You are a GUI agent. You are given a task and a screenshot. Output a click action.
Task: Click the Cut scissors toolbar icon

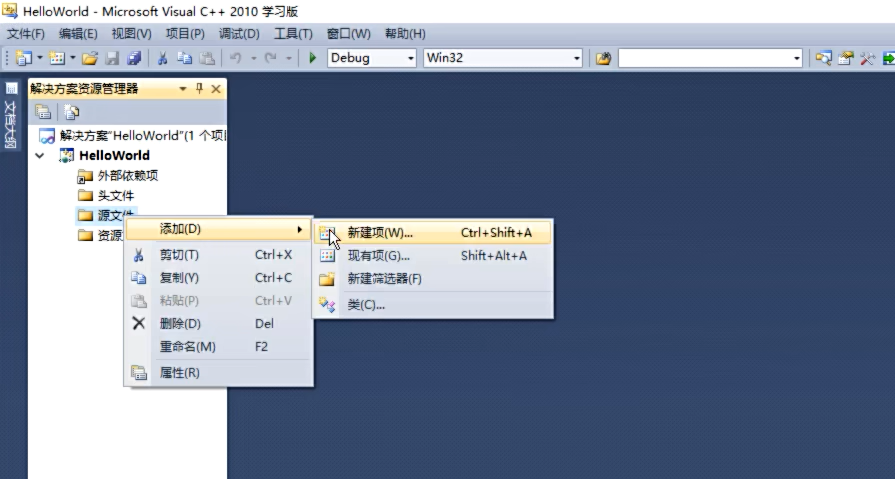point(163,58)
